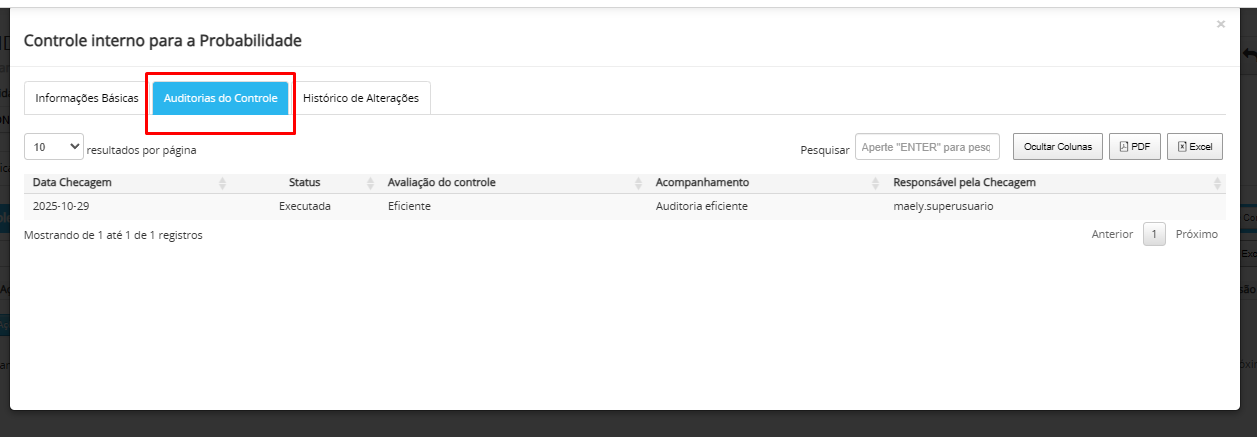Select the Auditorias do Controle tab
The height and width of the screenshot is (437, 1257).
[220, 99]
